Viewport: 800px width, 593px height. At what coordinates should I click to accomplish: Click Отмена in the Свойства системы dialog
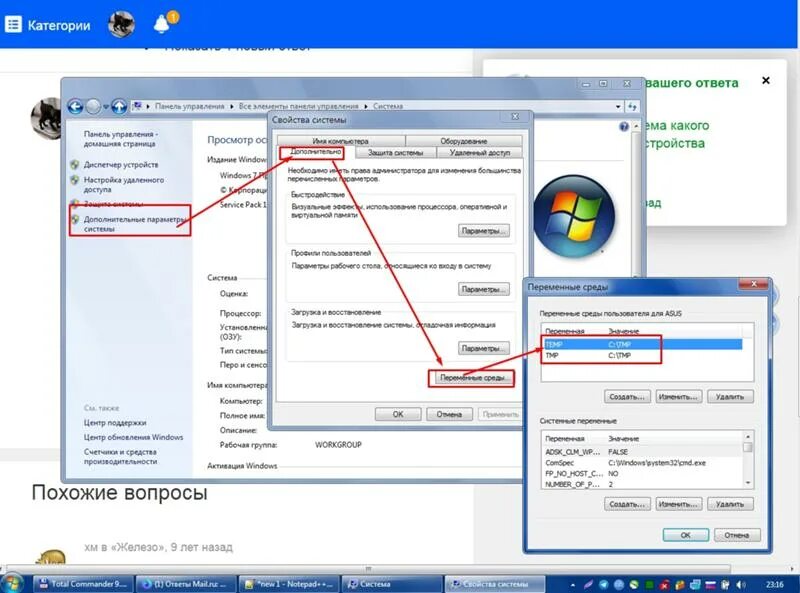point(449,414)
